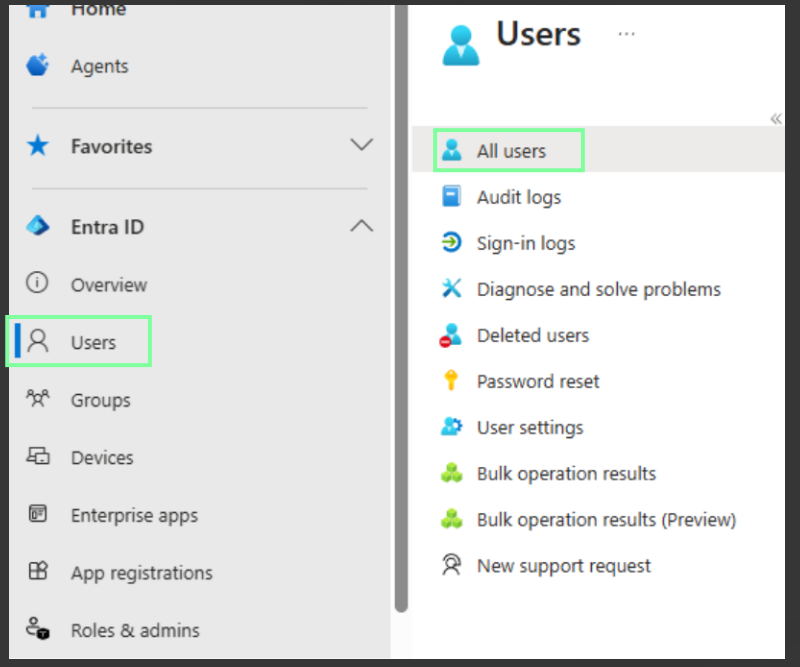Screen dimensions: 800x667
Task: Click the Entra ID diamond logo icon
Action: (x=38, y=226)
